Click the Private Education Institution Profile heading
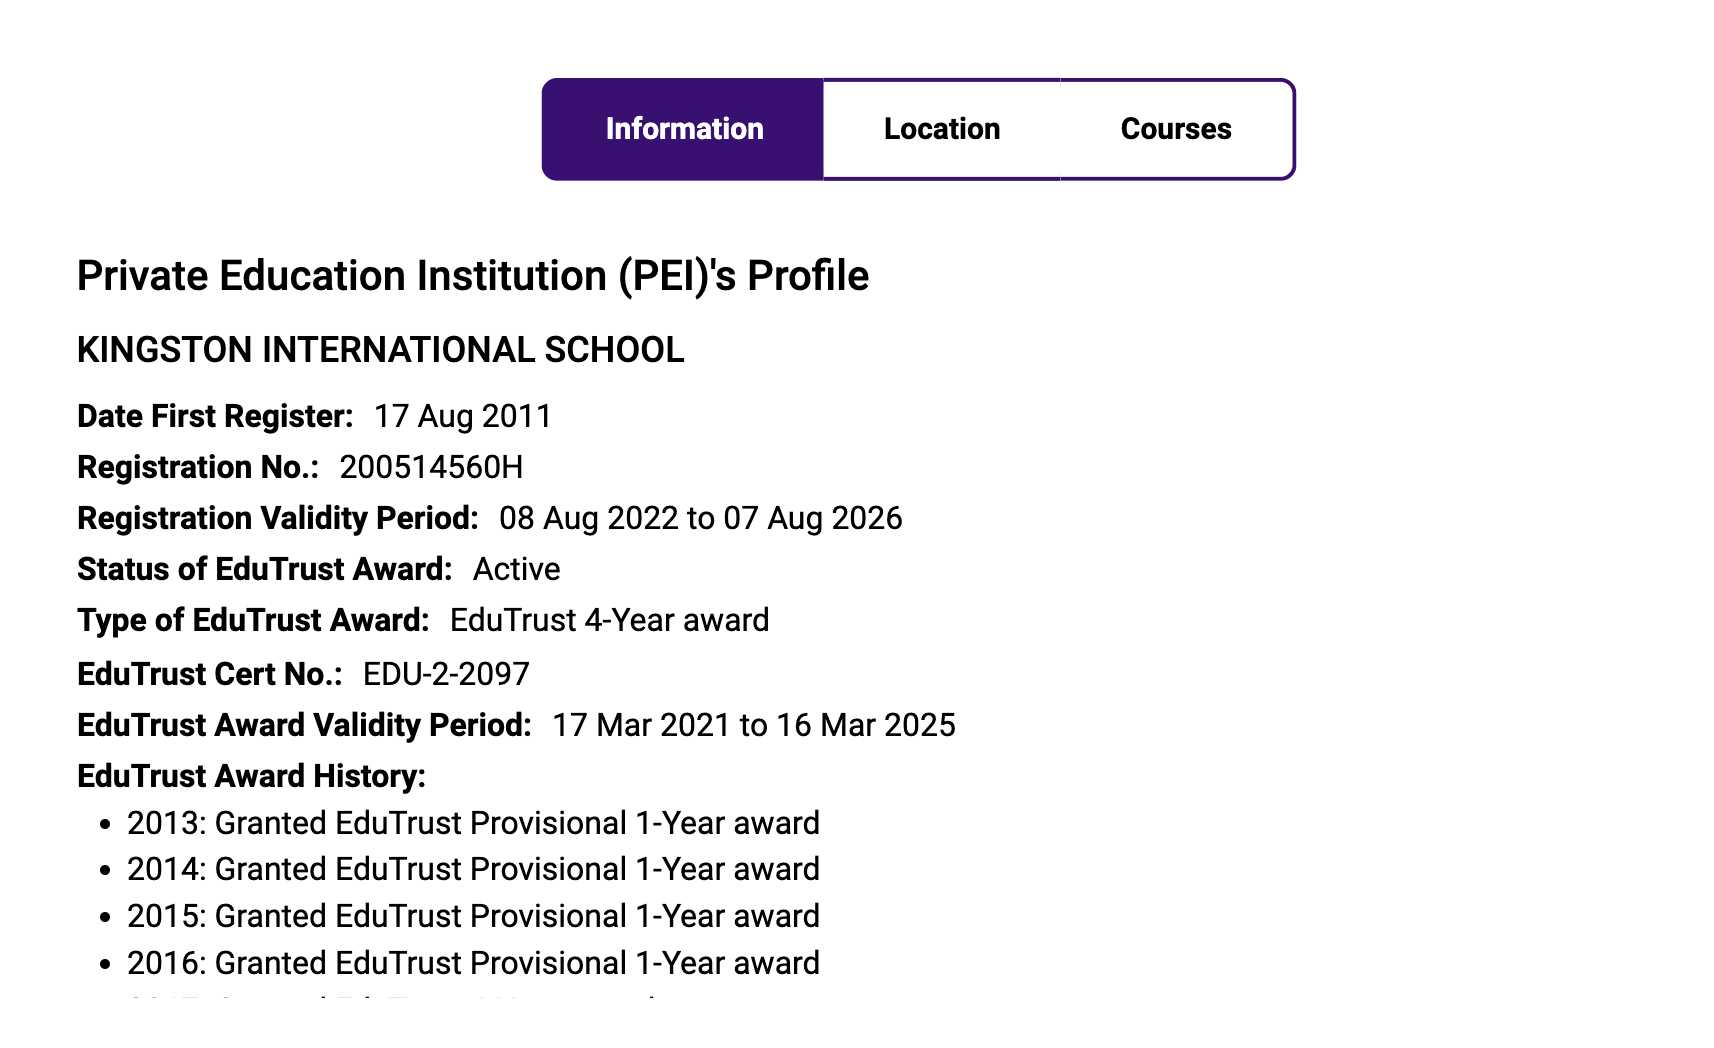This screenshot has height=1048, width=1714. [472, 276]
